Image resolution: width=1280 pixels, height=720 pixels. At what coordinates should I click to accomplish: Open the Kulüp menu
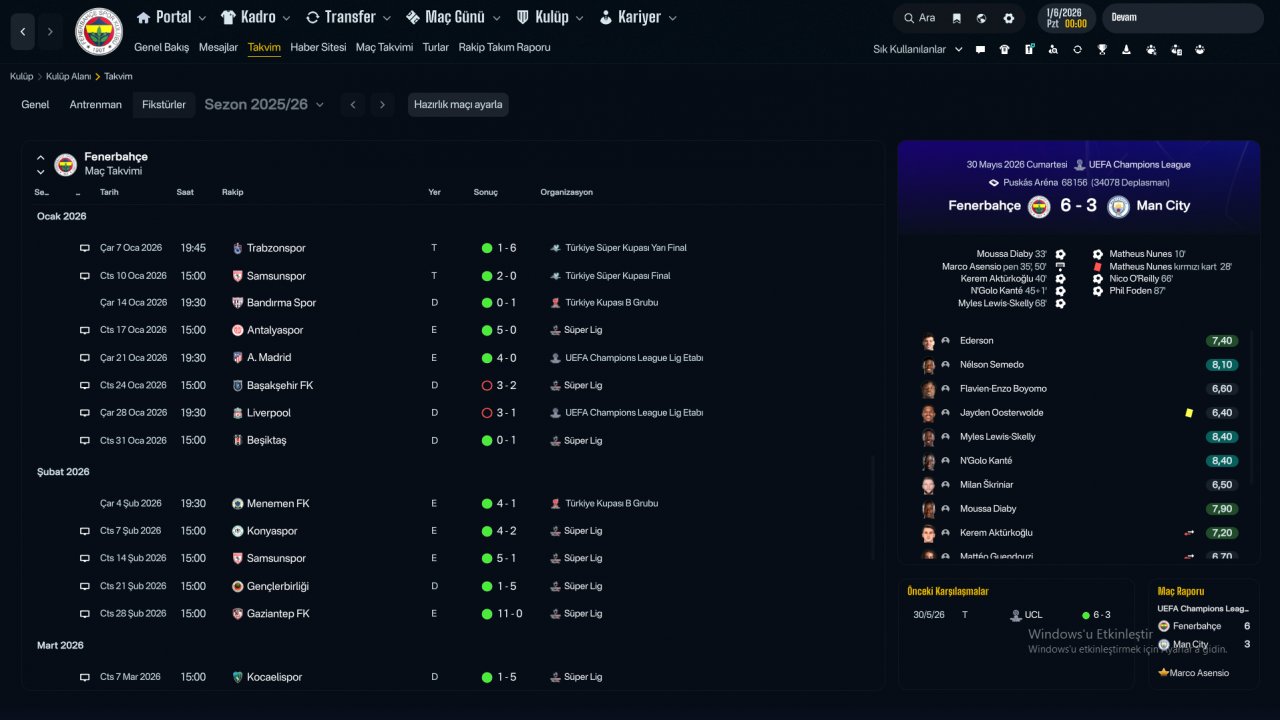pyautogui.click(x=550, y=17)
